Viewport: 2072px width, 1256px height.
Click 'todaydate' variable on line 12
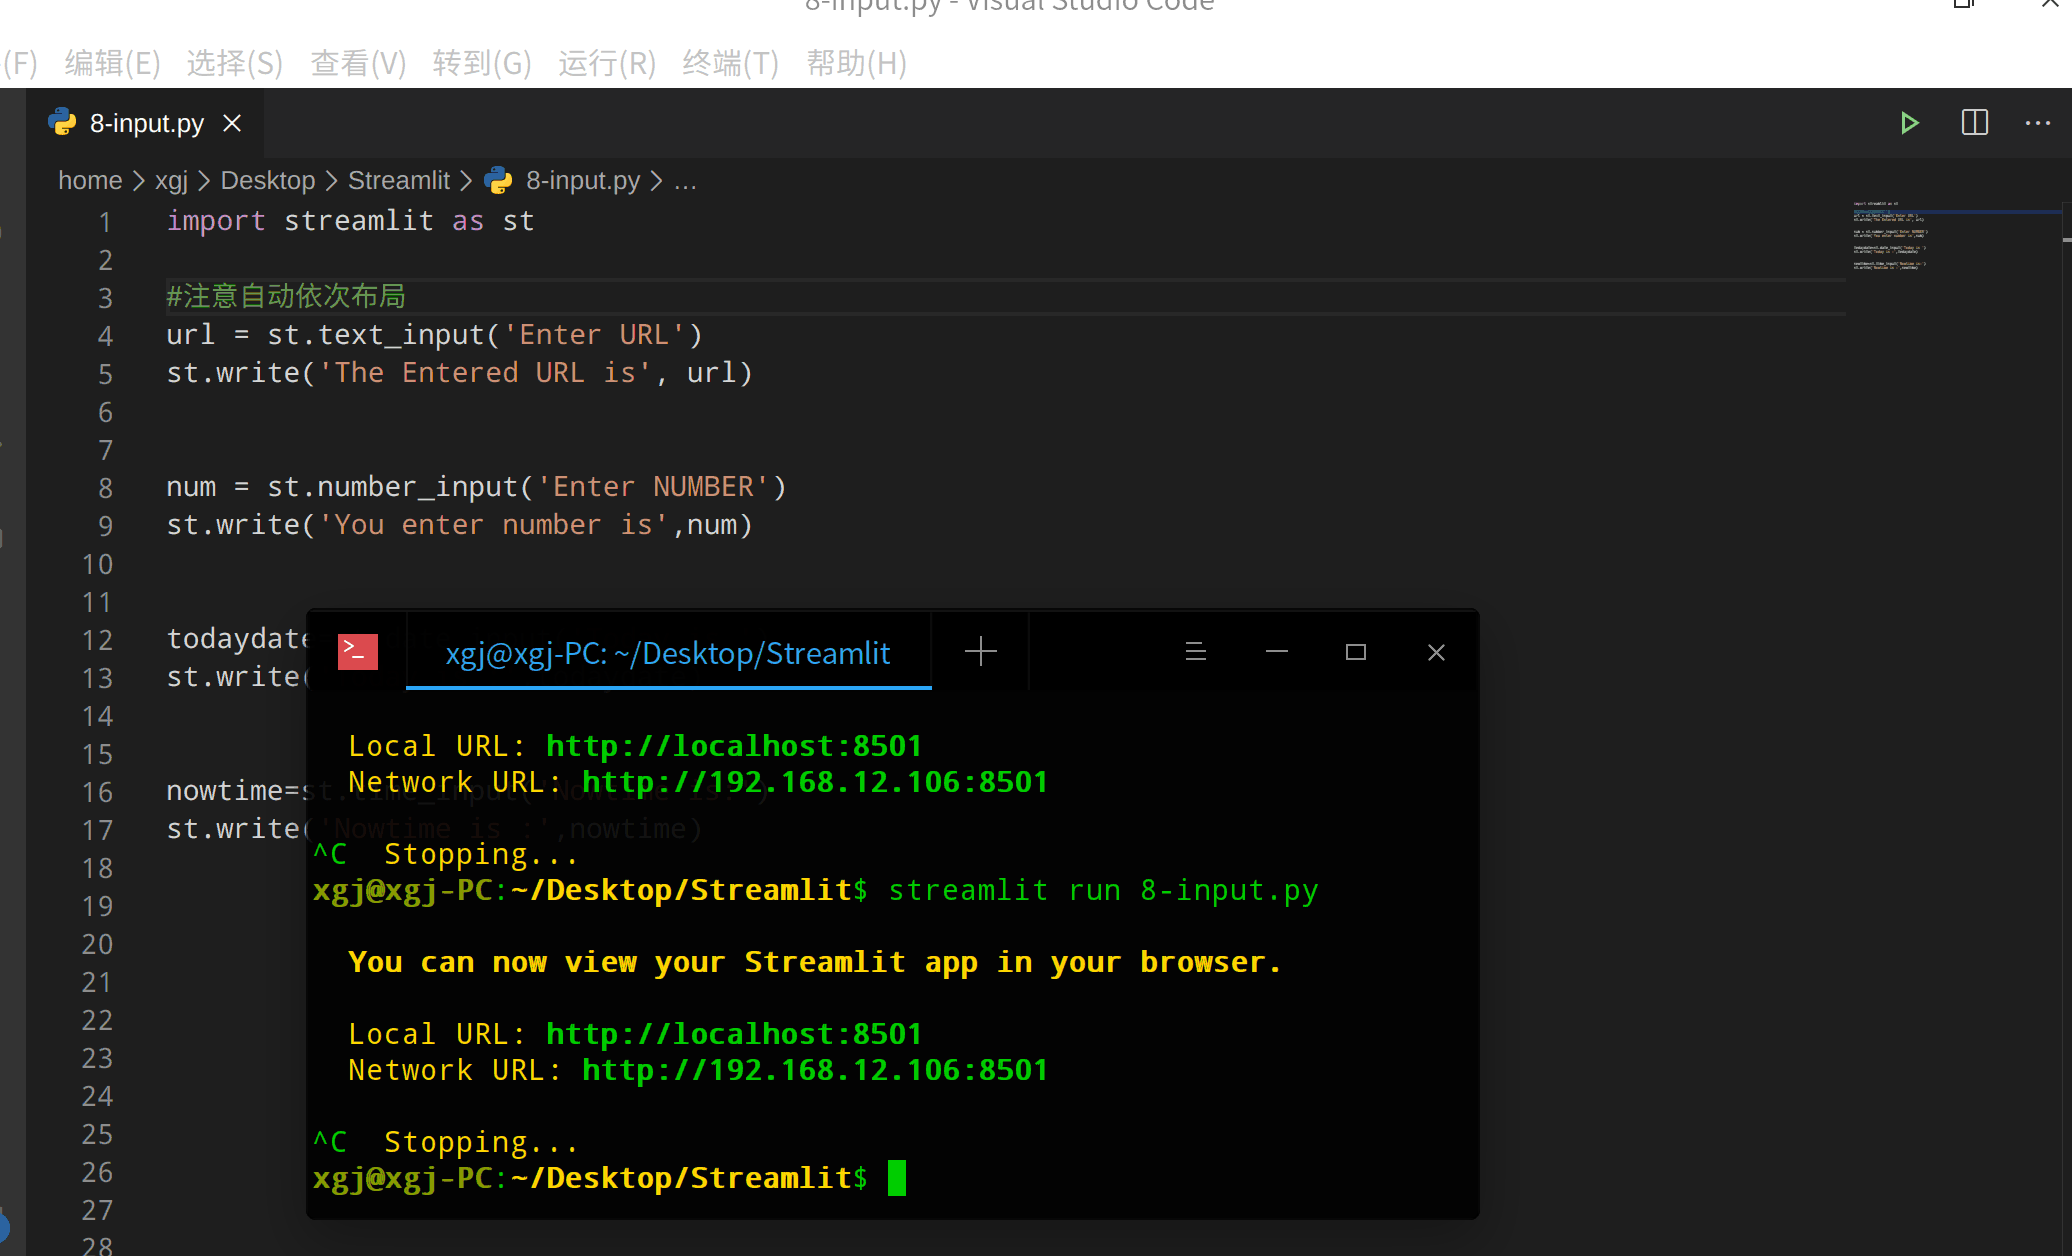237,639
